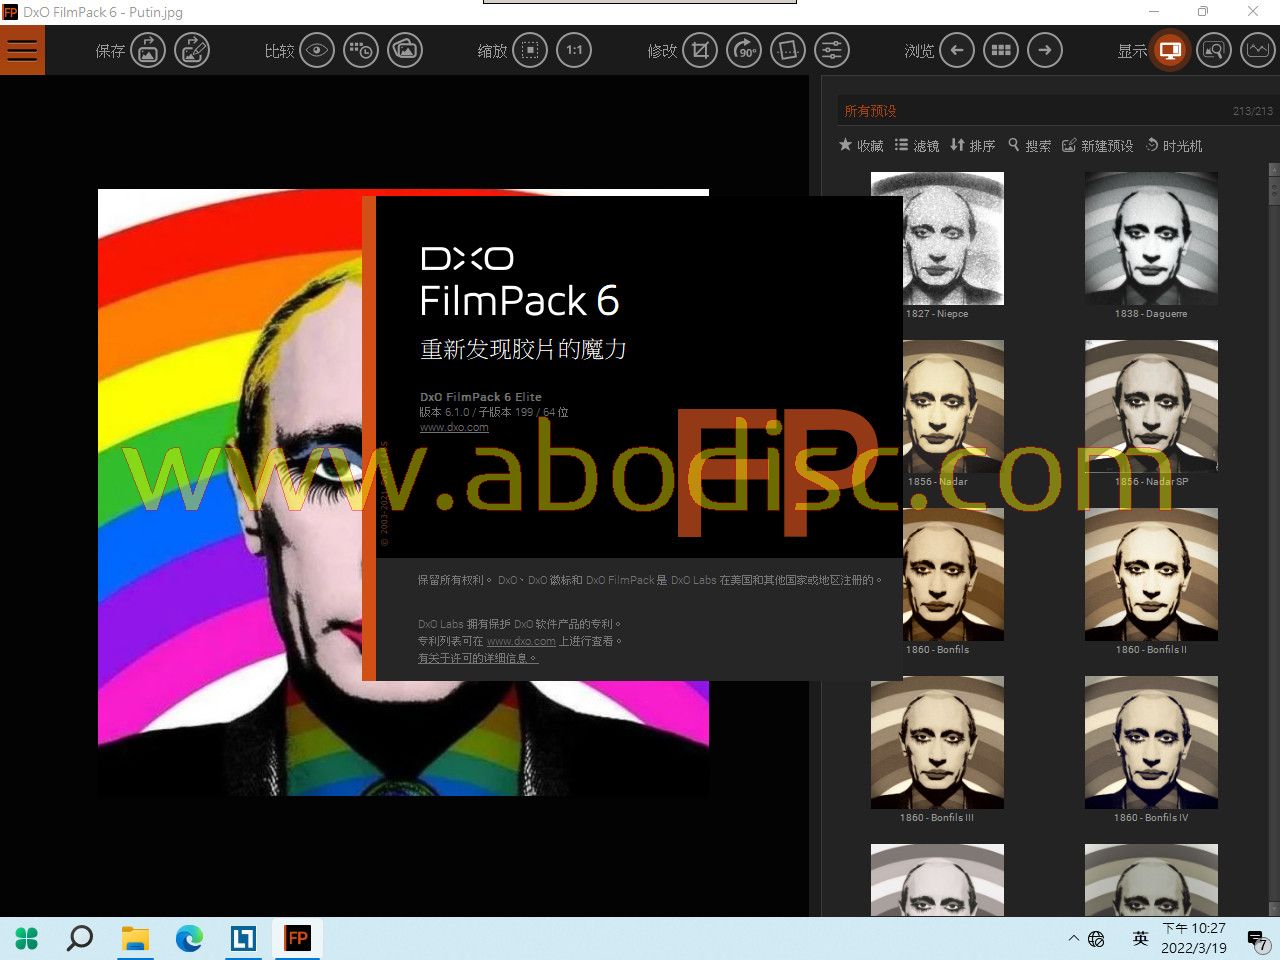Toggle the presets panel display button

pyautogui.click(x=1170, y=50)
